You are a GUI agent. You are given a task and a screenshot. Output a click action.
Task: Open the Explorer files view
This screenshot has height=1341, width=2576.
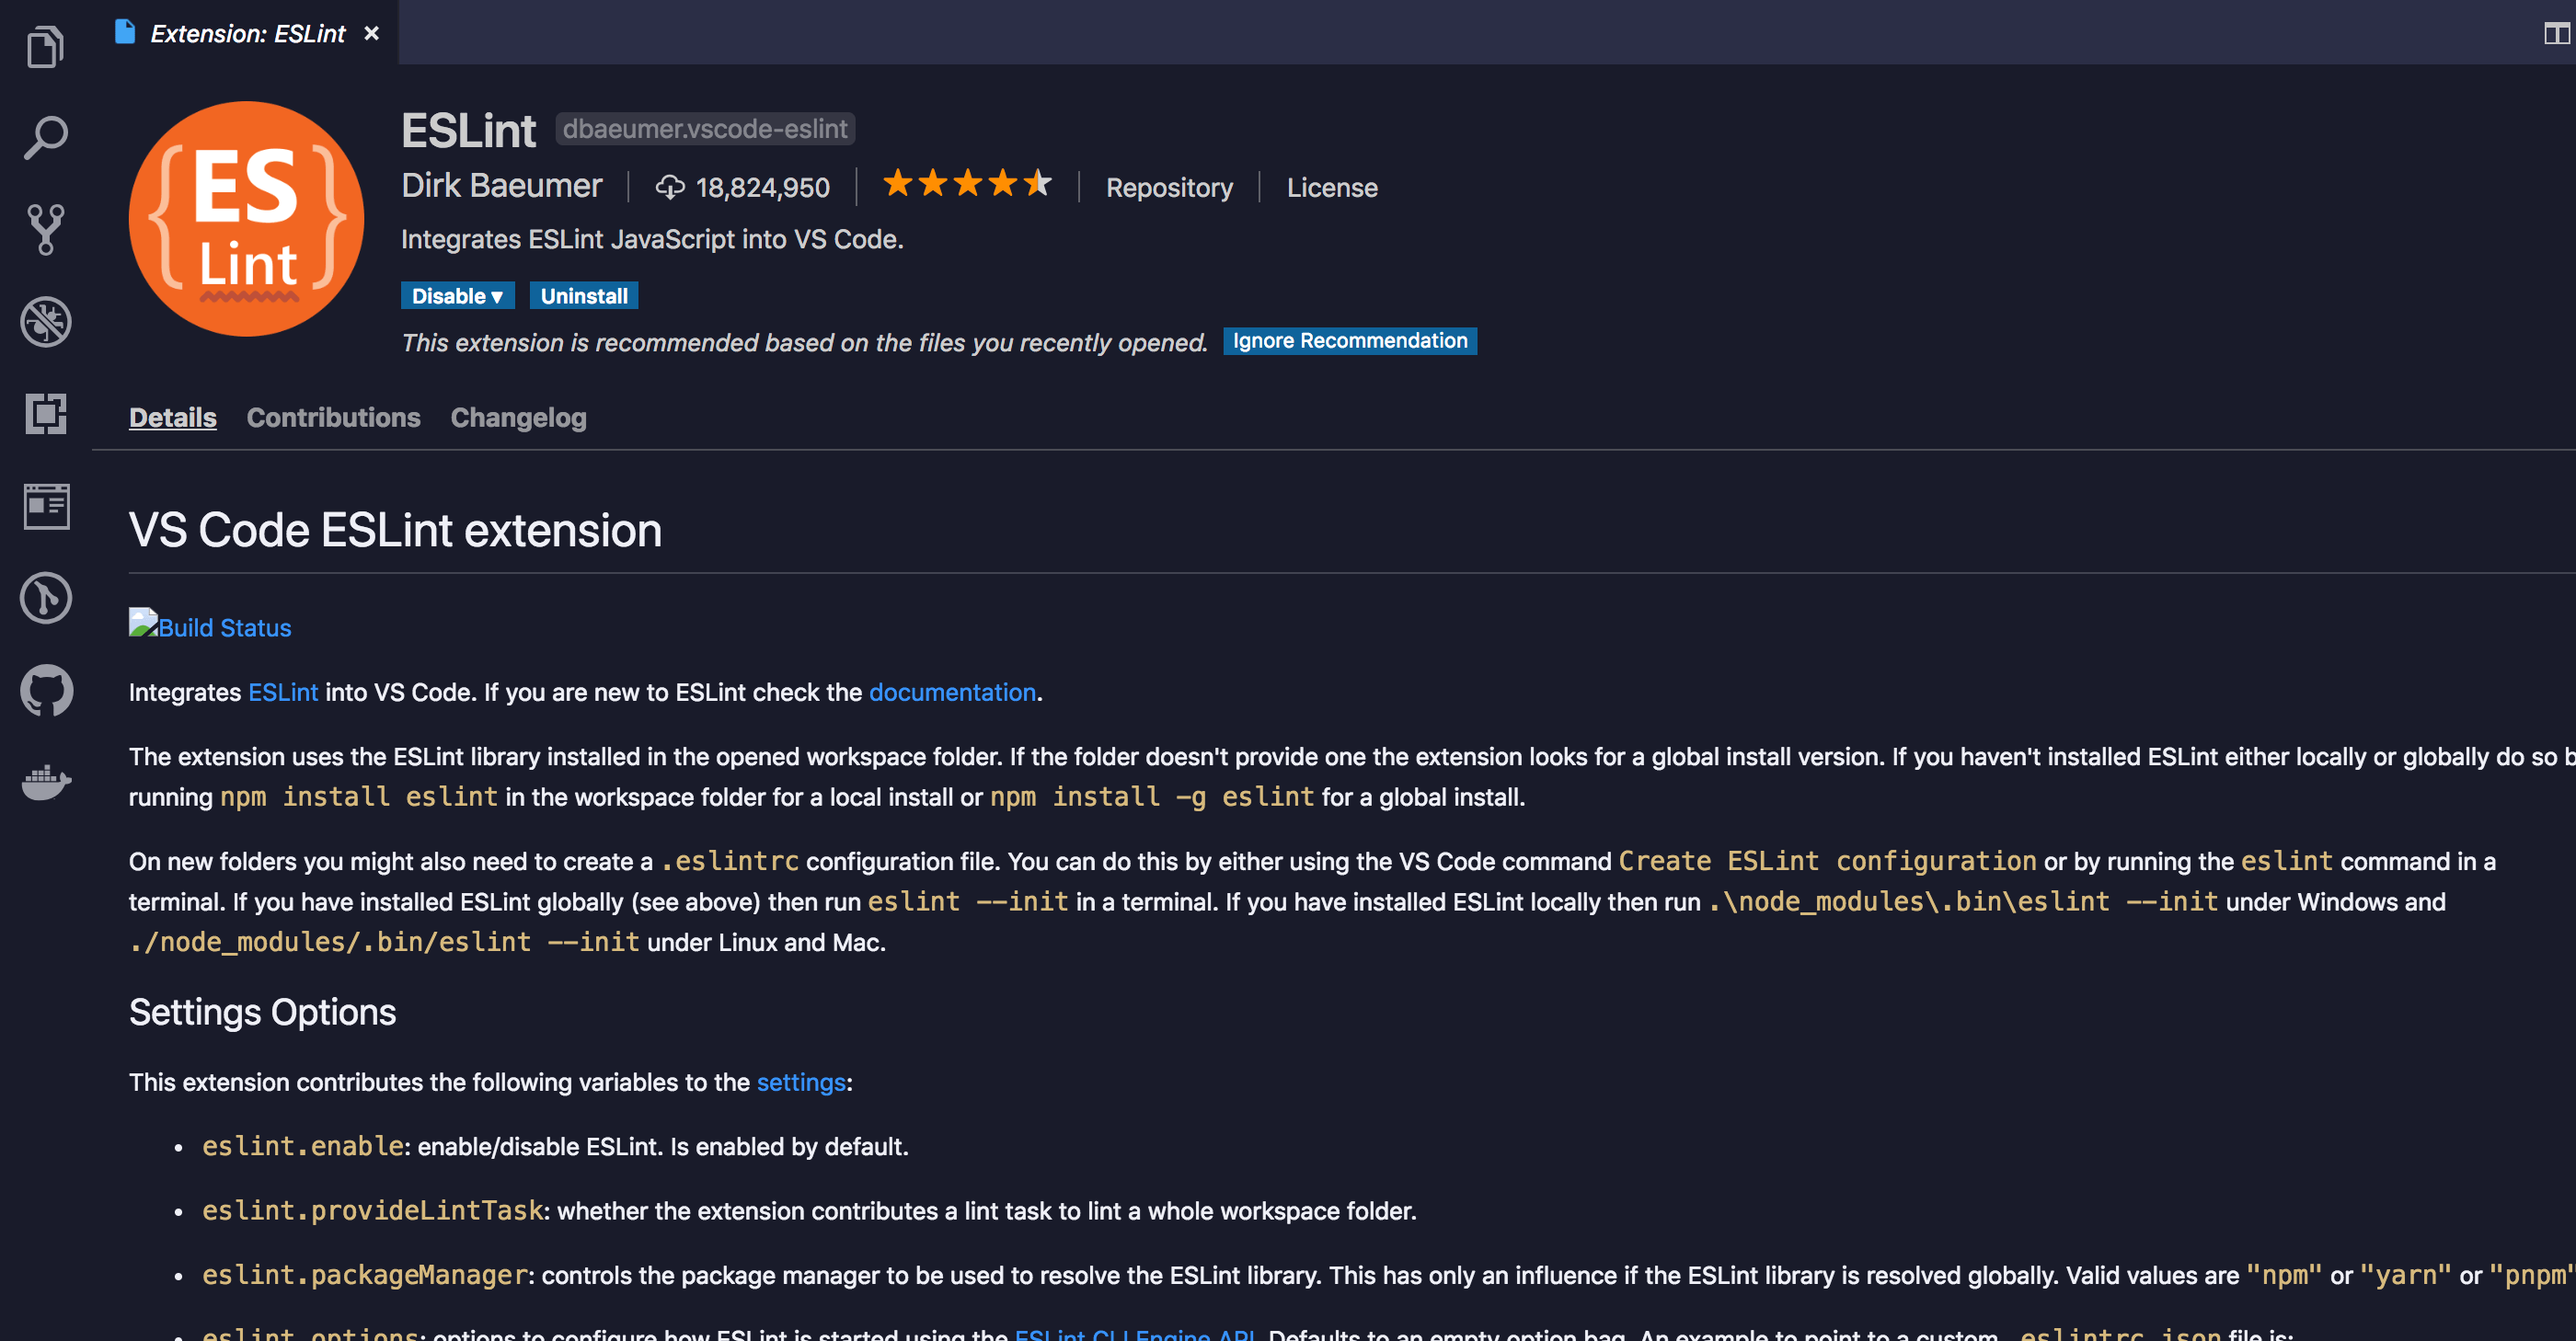tap(45, 46)
